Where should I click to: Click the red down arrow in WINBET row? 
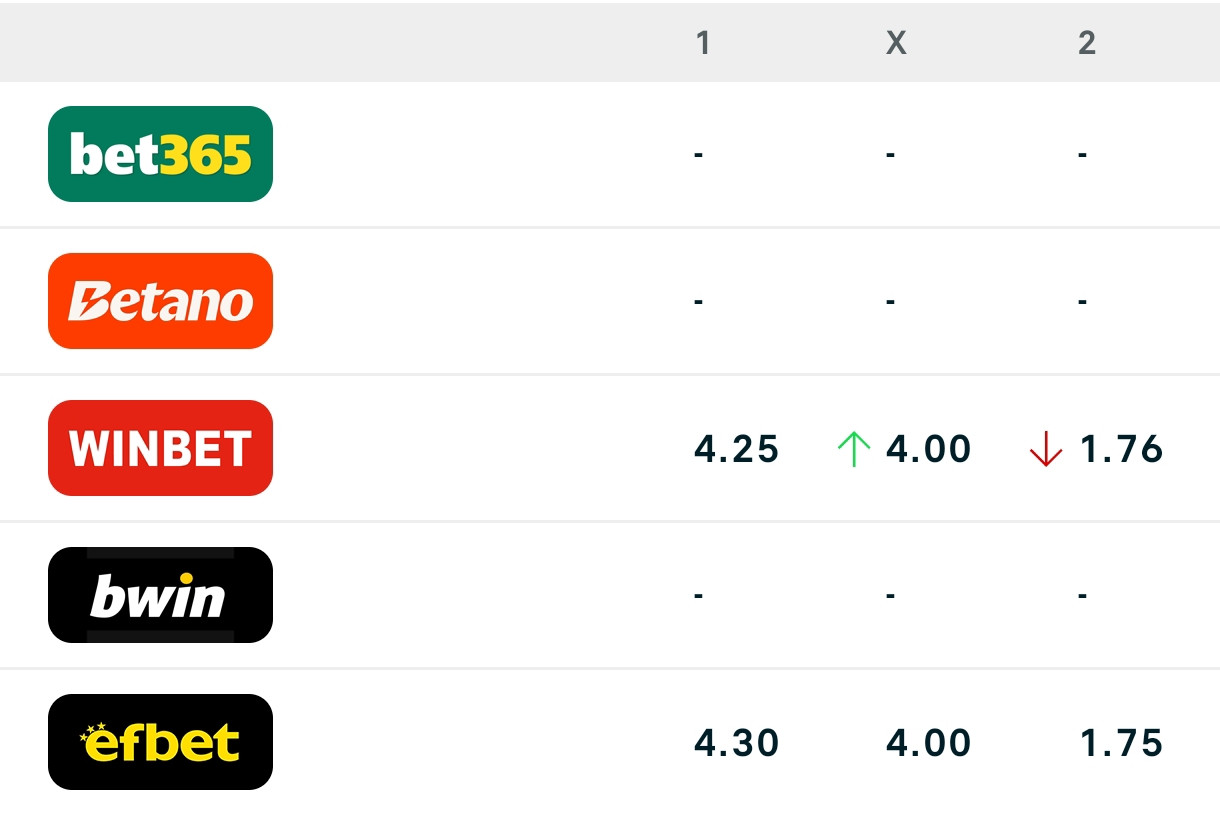(1045, 449)
